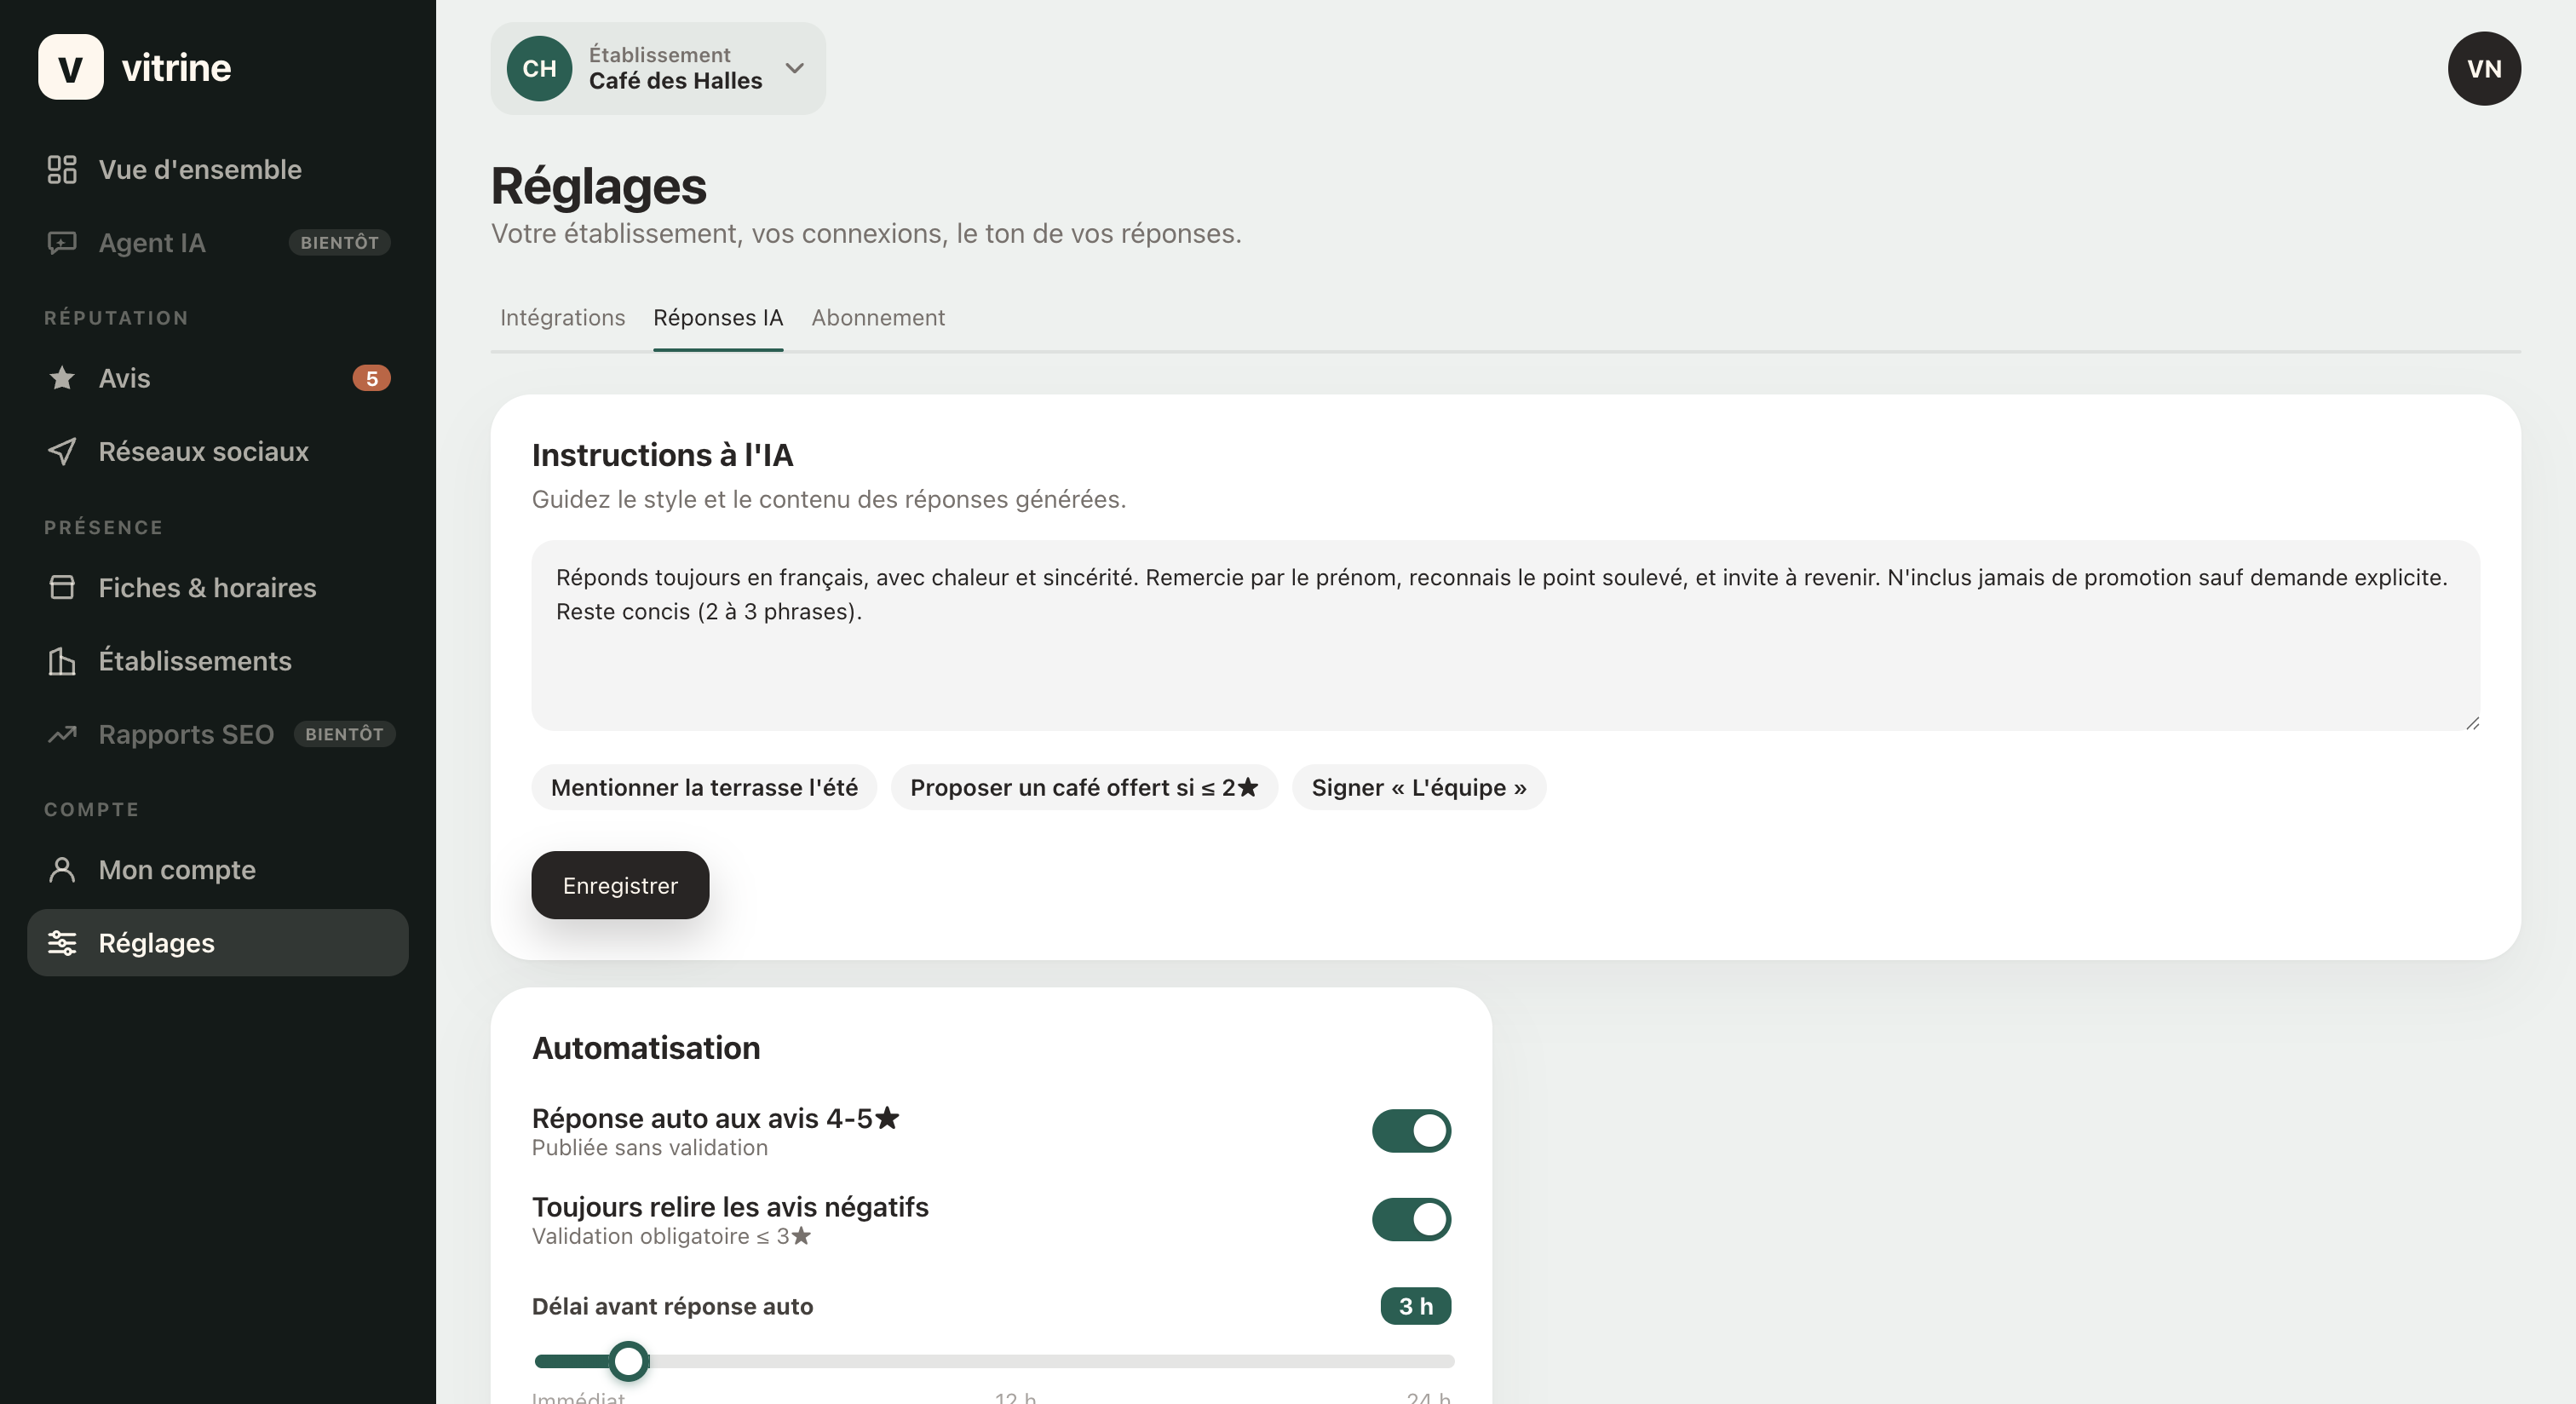Toggle Toujours relire les avis négatifs
The height and width of the screenshot is (1404, 2576).
coord(1411,1220)
